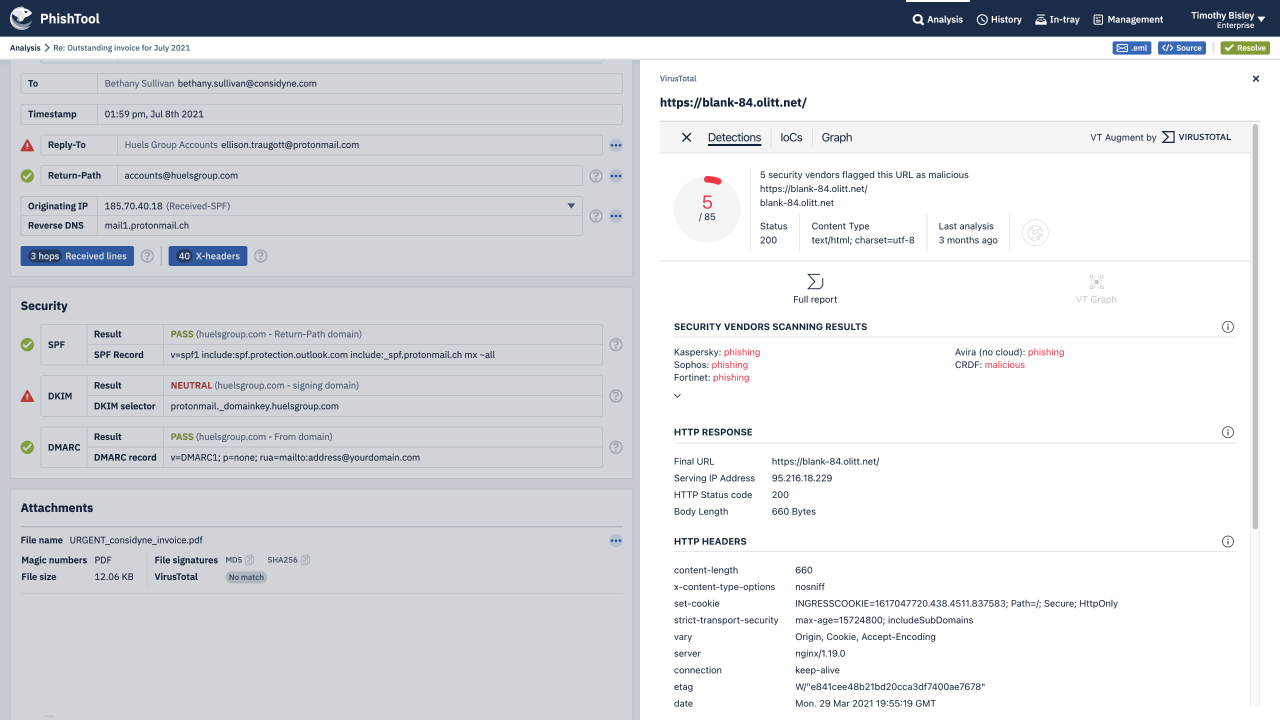Open the Analysis page
This screenshot has height=720, width=1280.
pos(938,19)
